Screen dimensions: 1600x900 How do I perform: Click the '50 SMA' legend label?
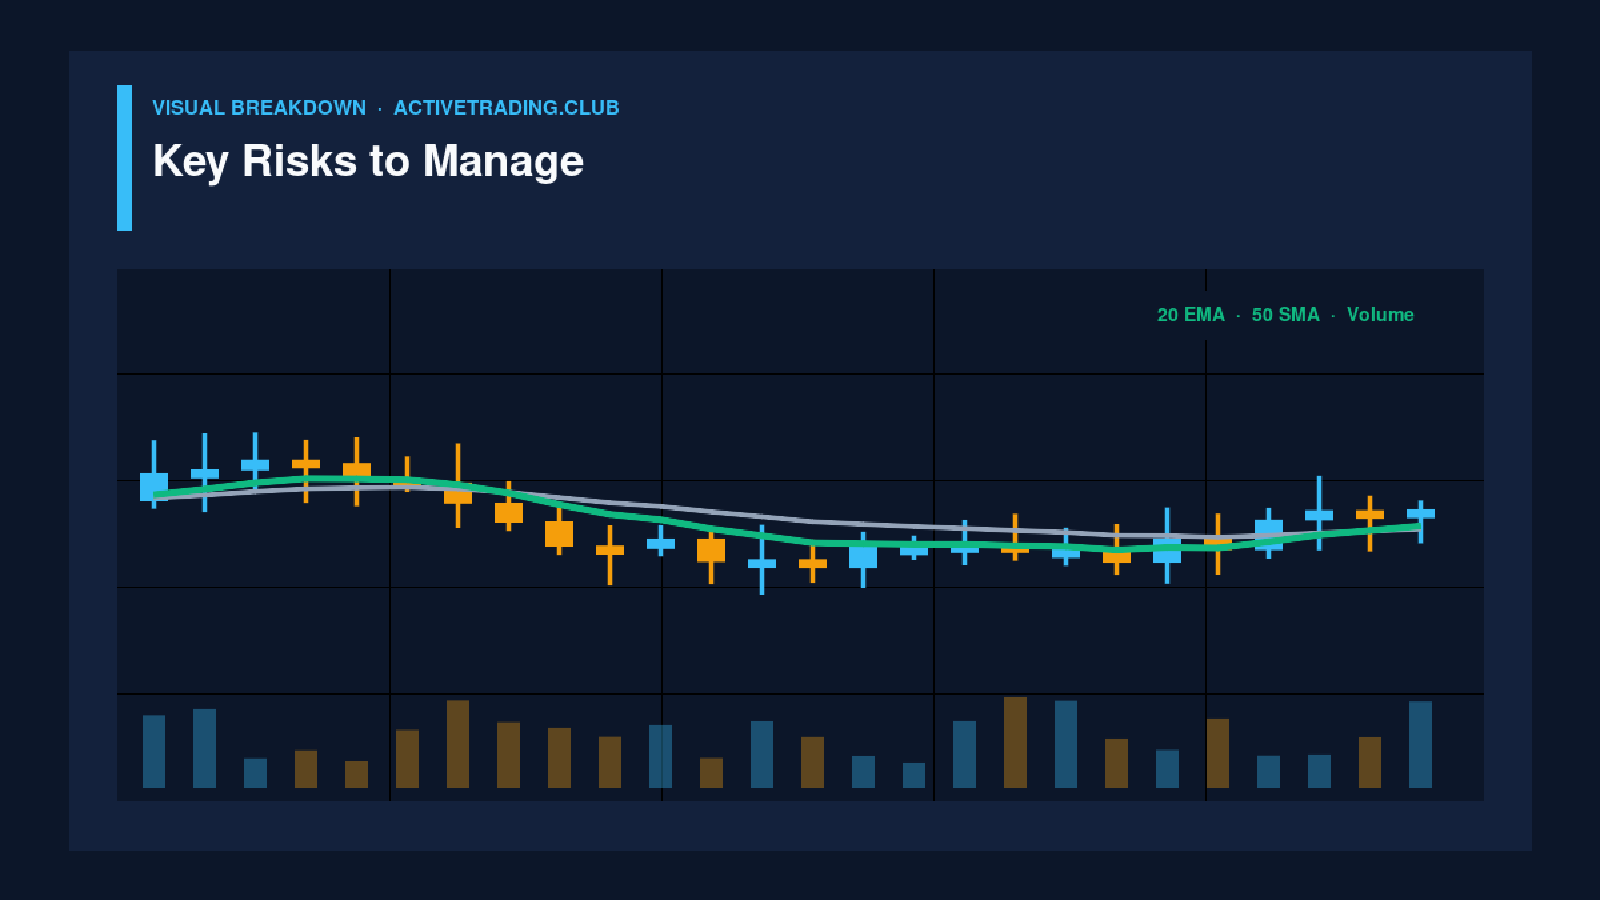point(1285,315)
